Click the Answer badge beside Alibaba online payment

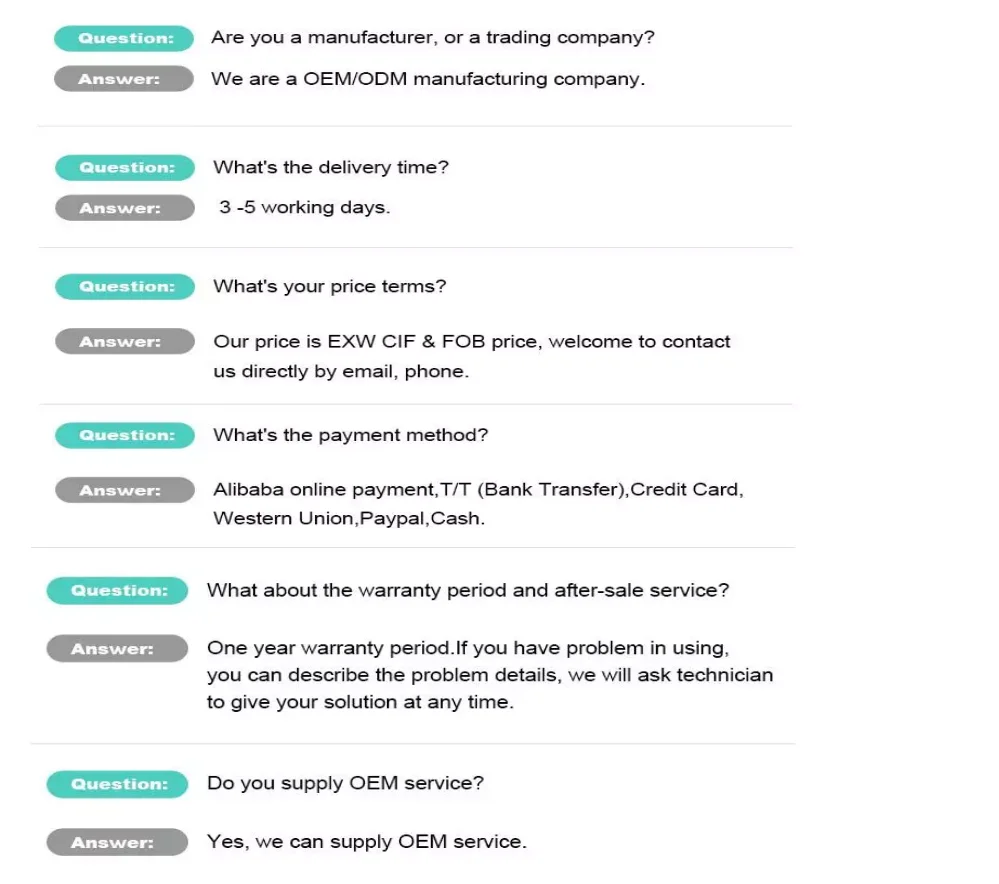[x=125, y=490]
